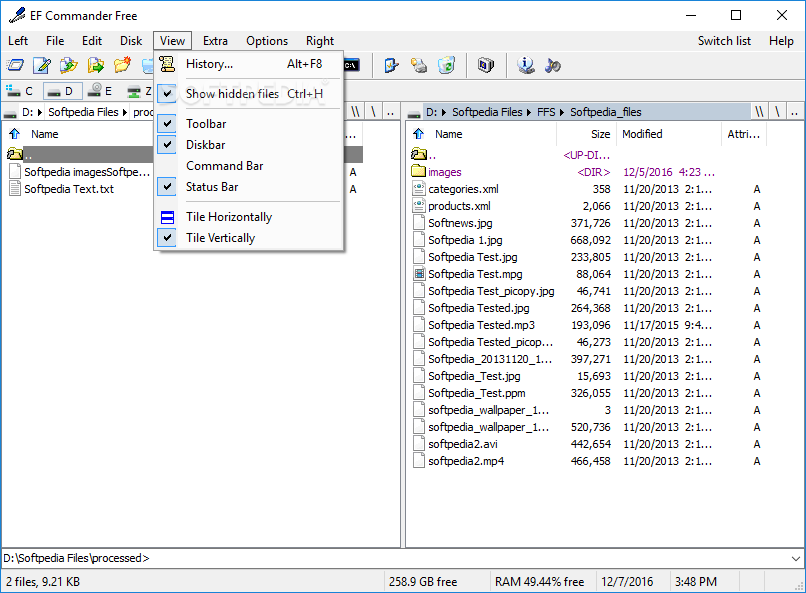806x593 pixels.
Task: Click the New folder toolbar icon
Action: pyautogui.click(x=122, y=65)
